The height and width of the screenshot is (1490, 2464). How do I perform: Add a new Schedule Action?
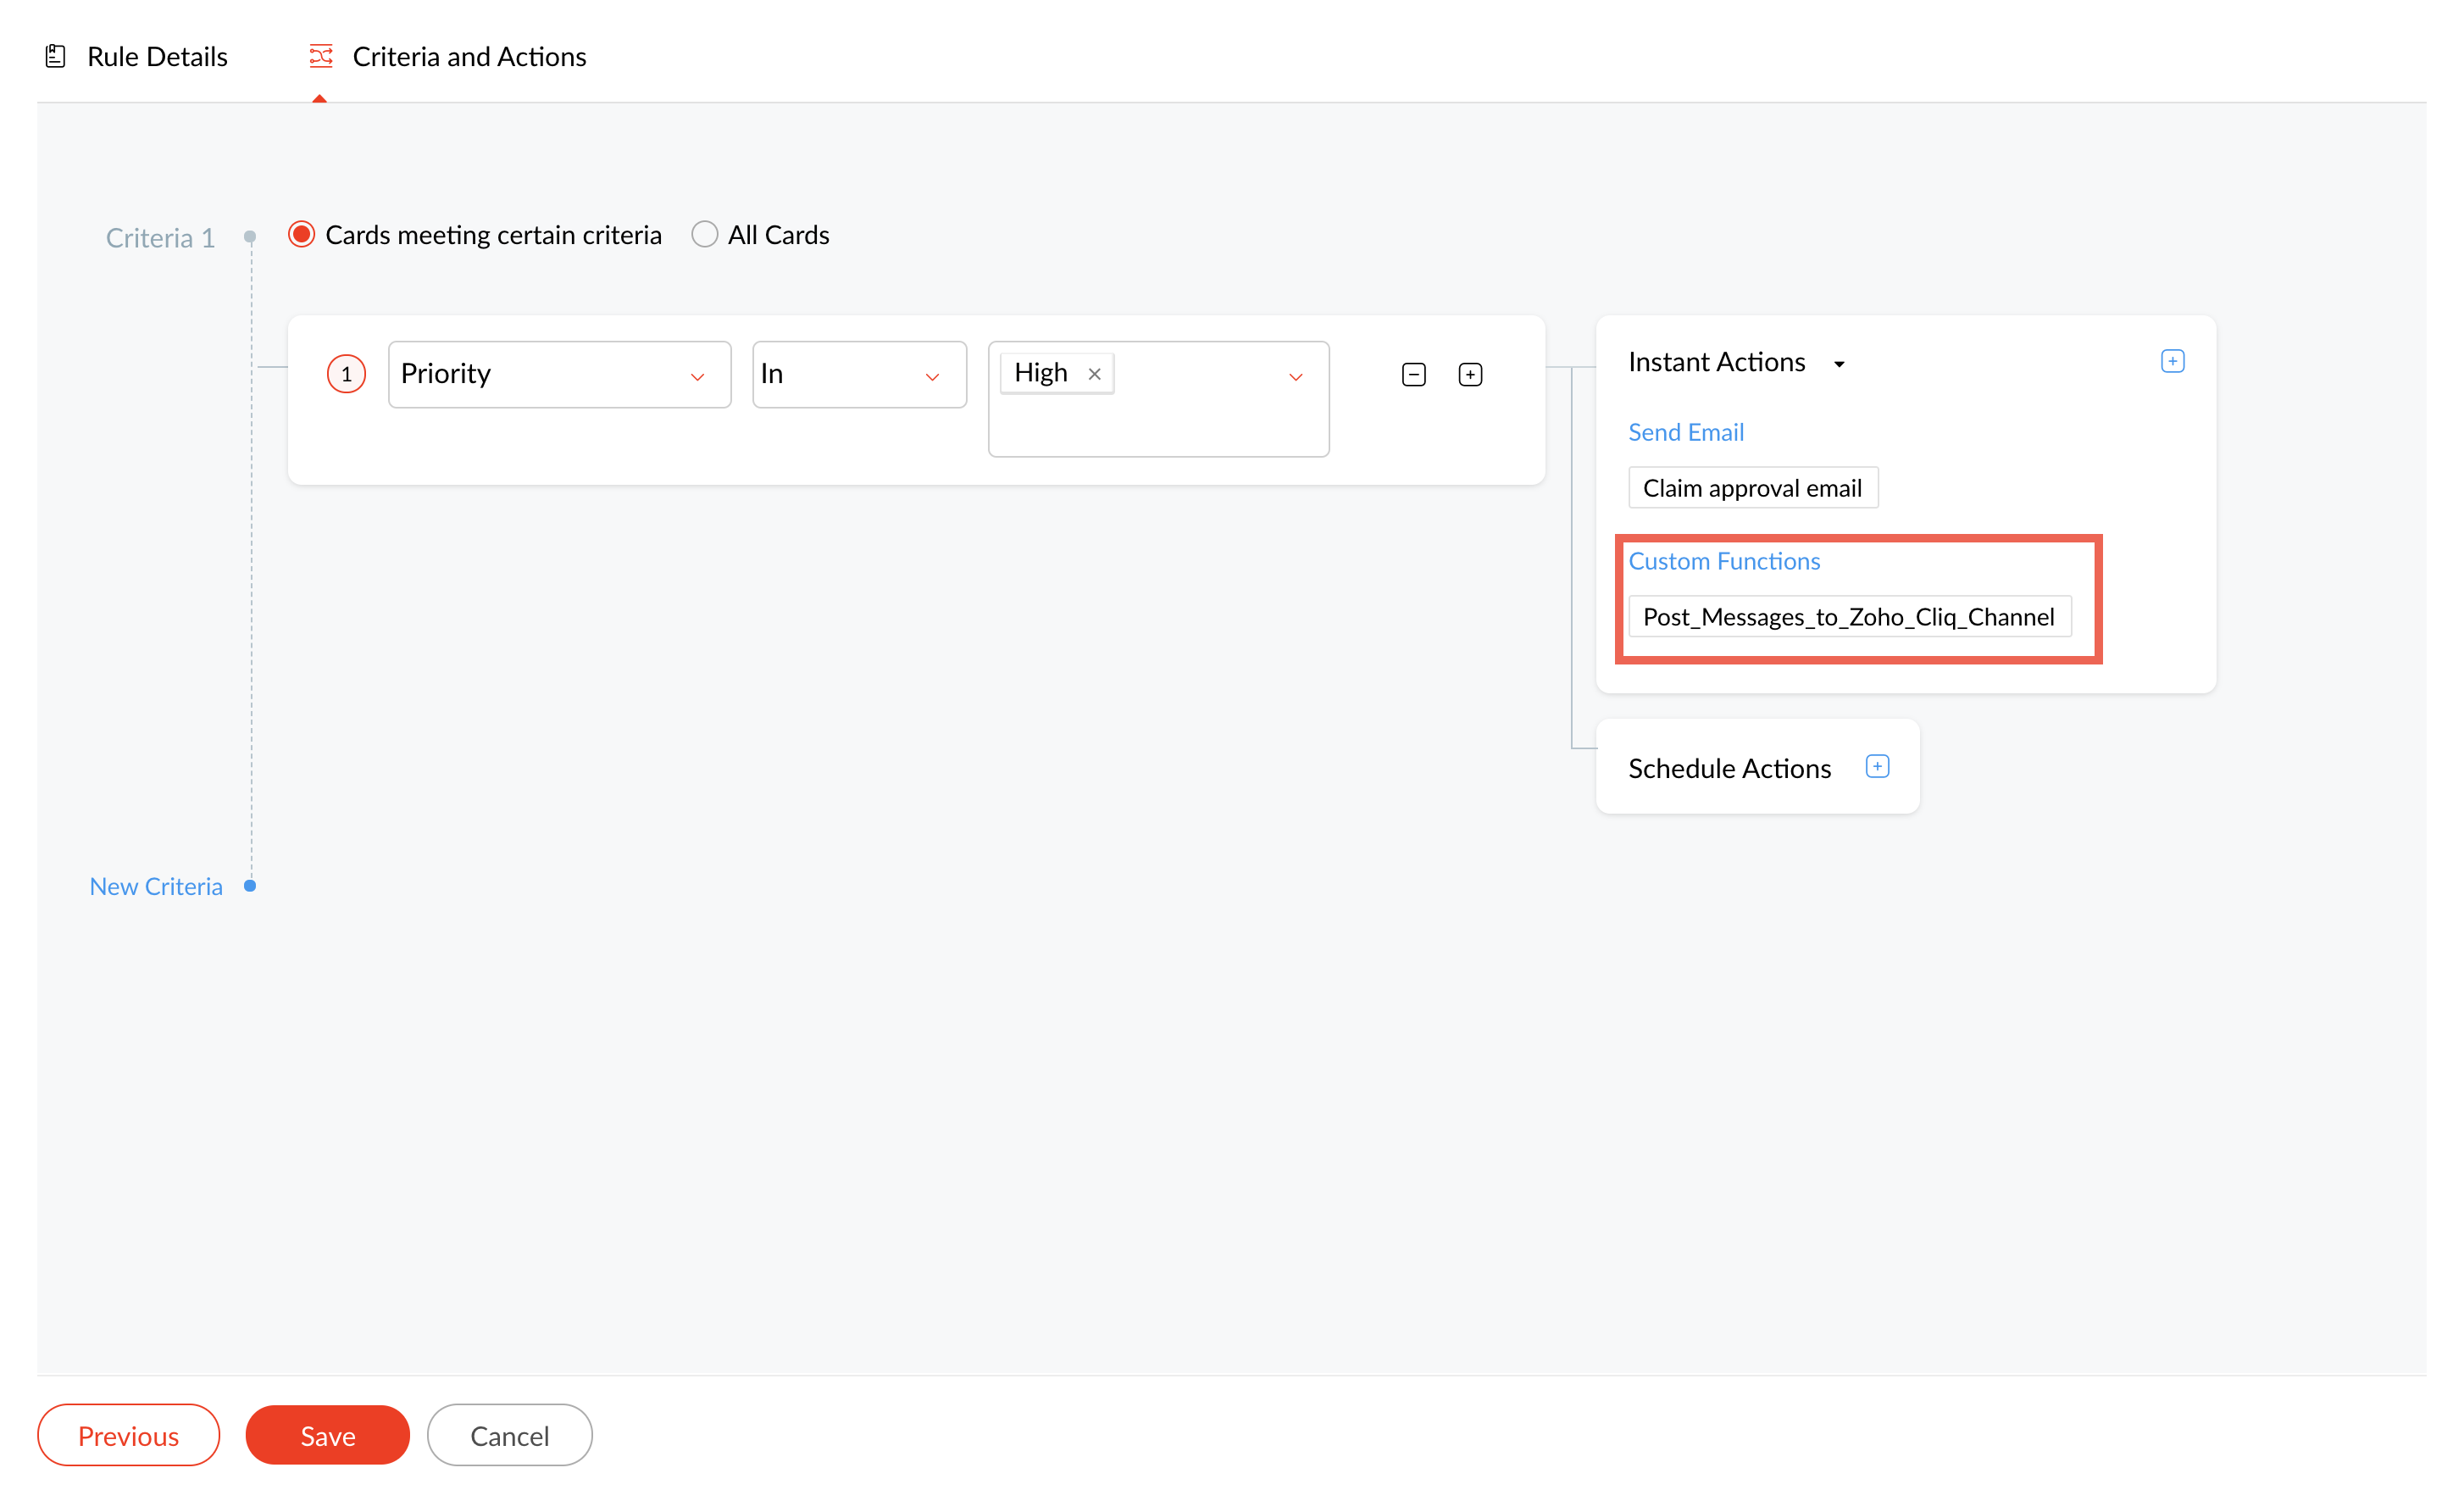coord(1877,767)
